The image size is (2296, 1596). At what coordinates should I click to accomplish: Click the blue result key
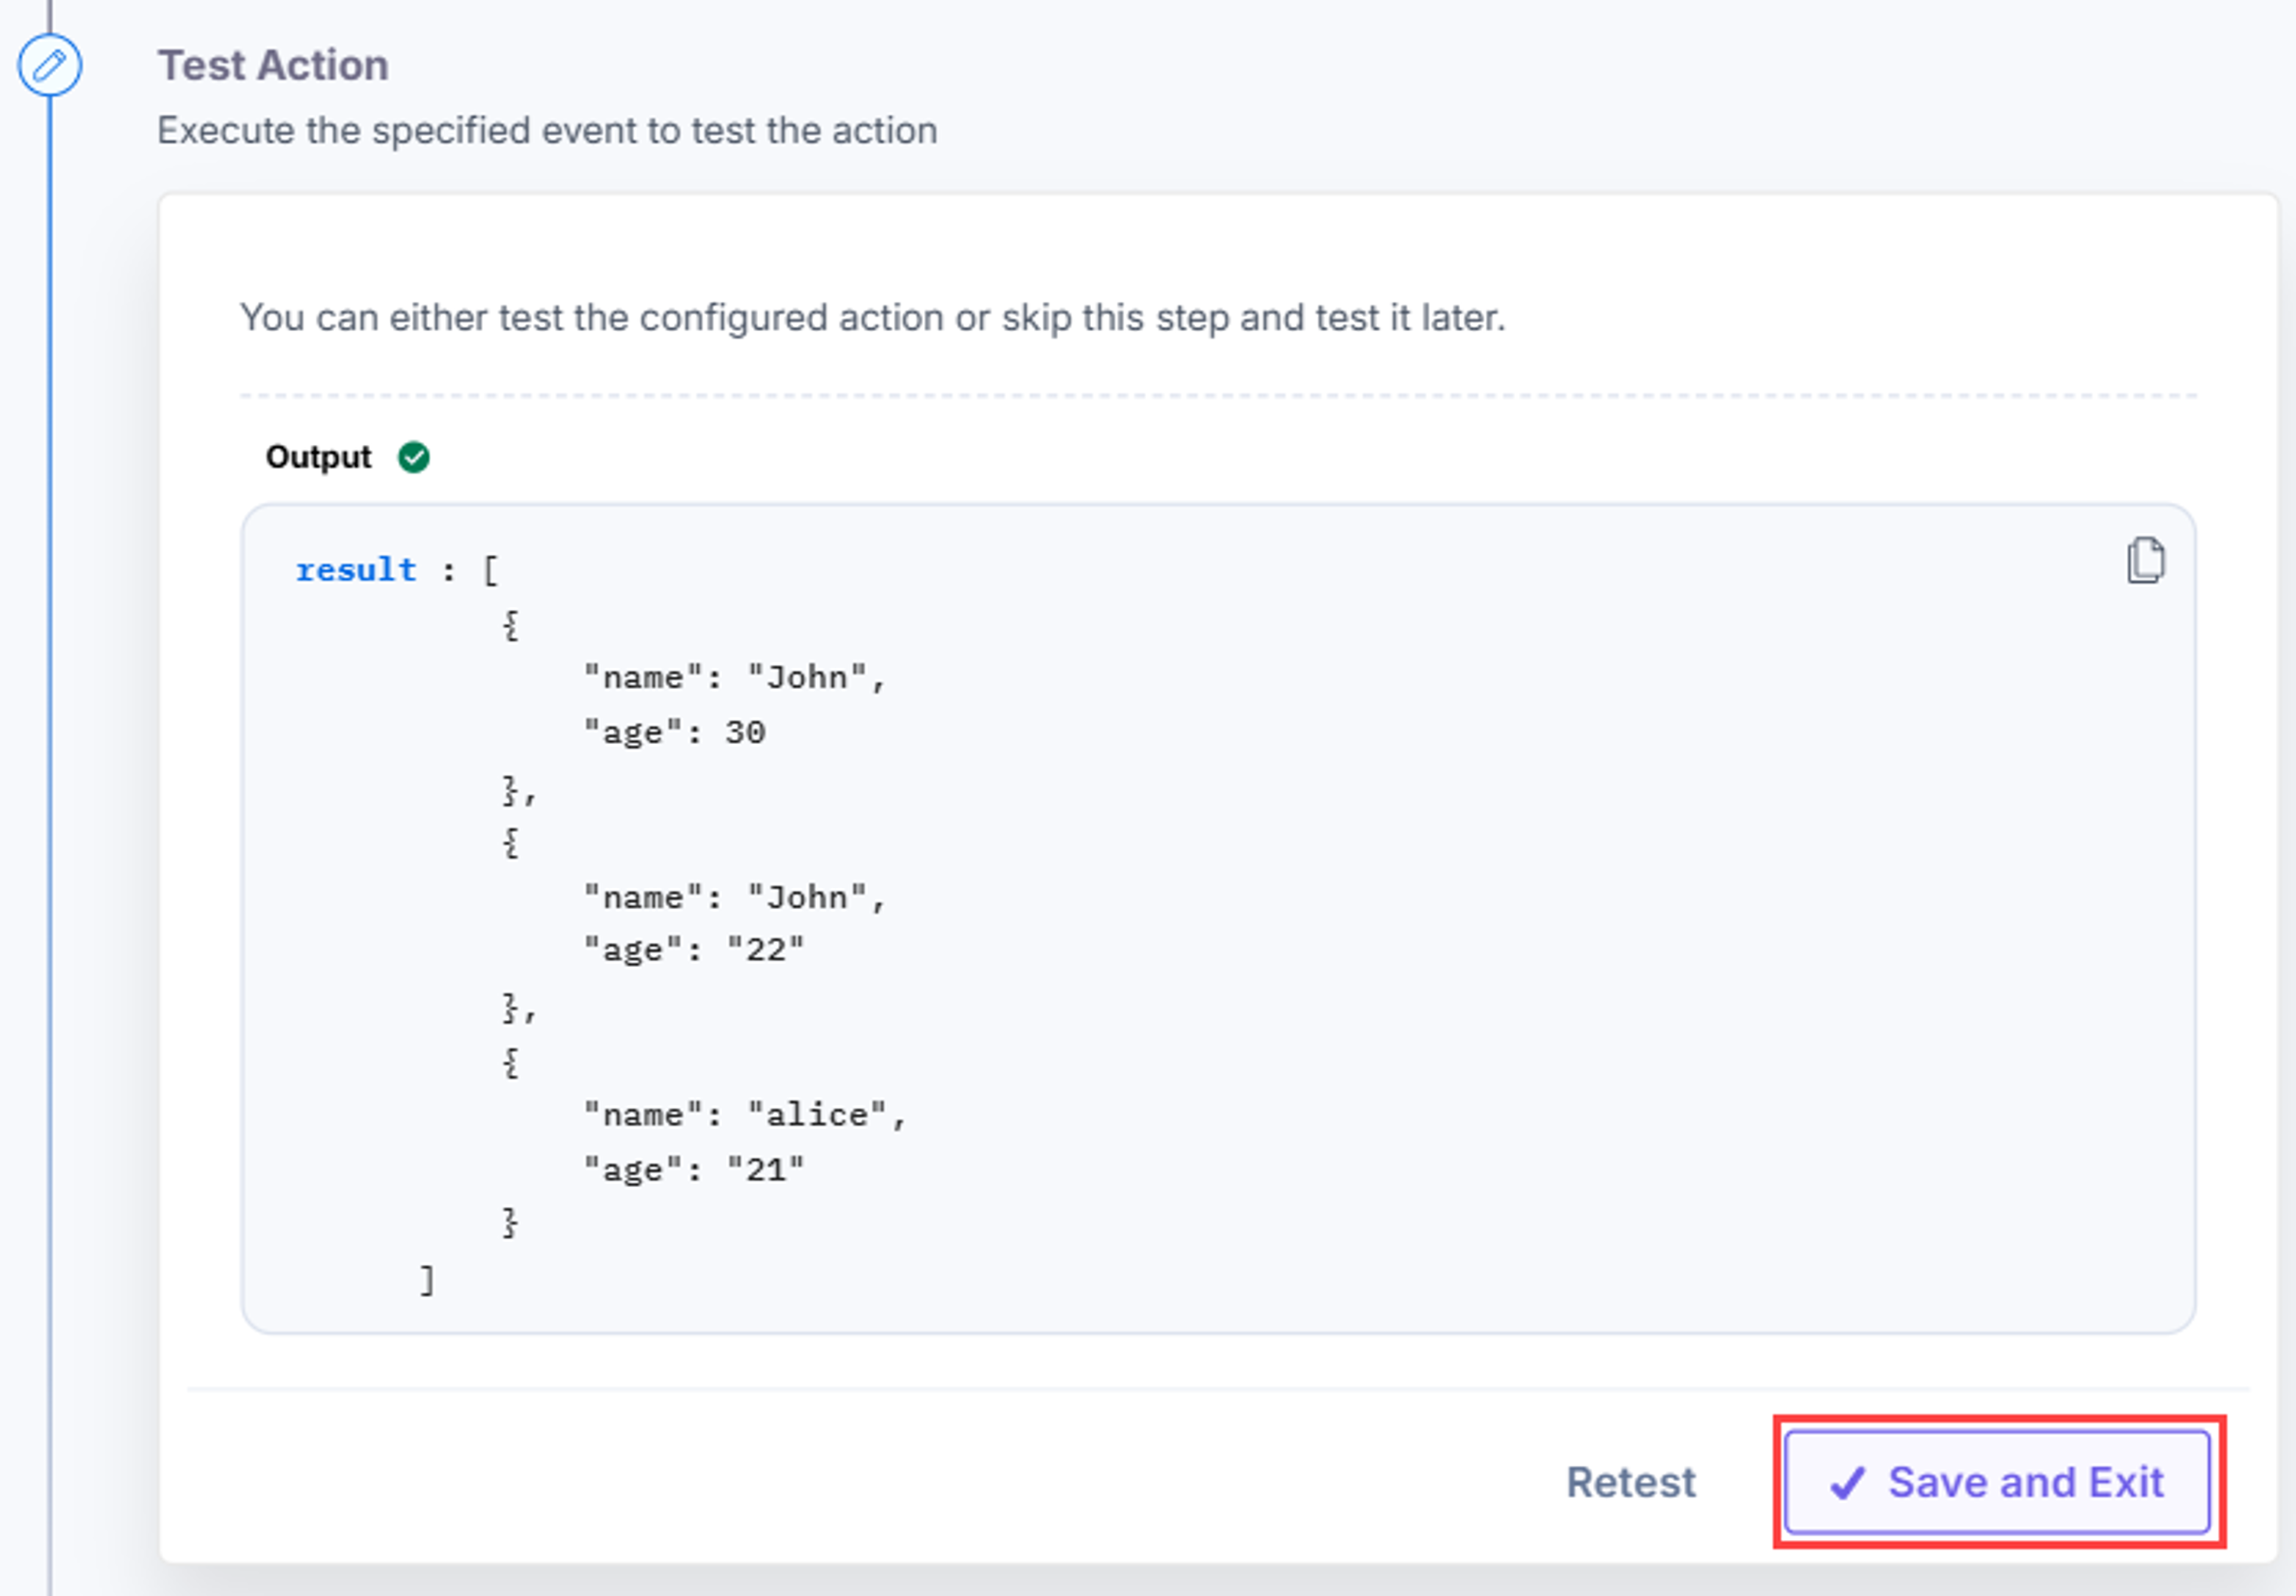click(x=356, y=570)
